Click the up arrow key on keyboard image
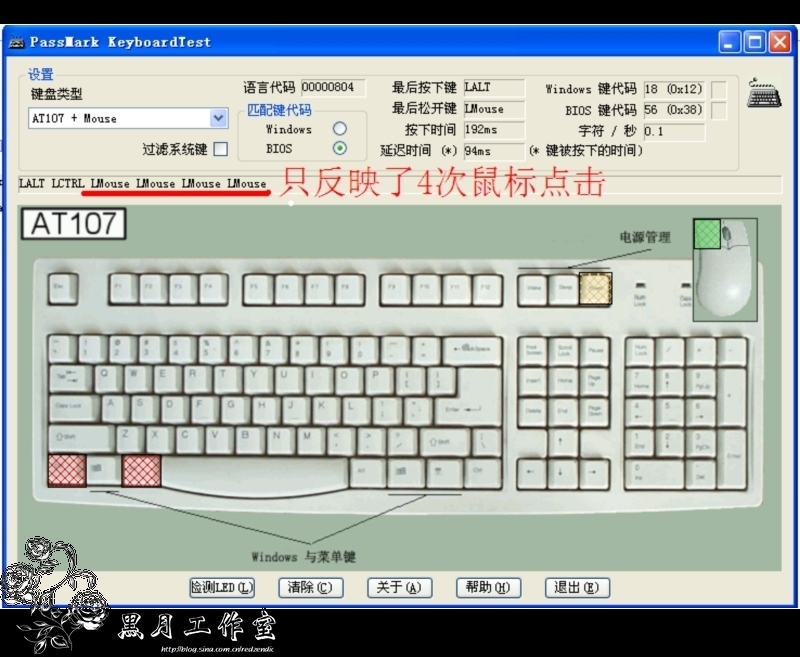The height and width of the screenshot is (657, 800). click(x=563, y=443)
